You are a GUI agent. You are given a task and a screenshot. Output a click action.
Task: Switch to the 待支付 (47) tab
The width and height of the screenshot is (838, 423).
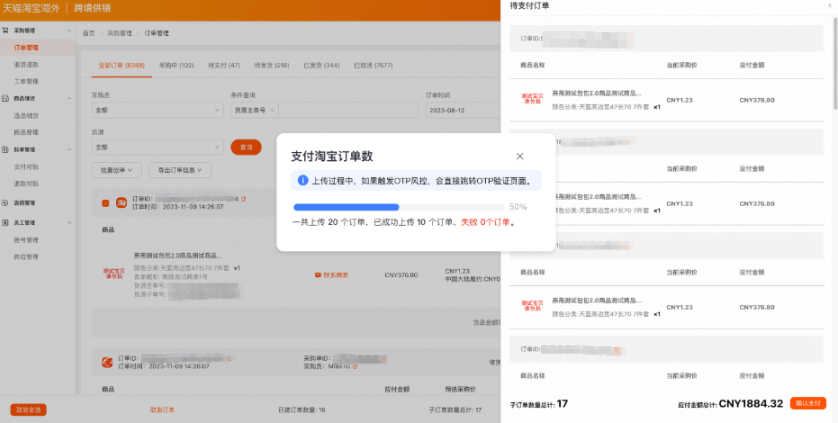pos(224,65)
